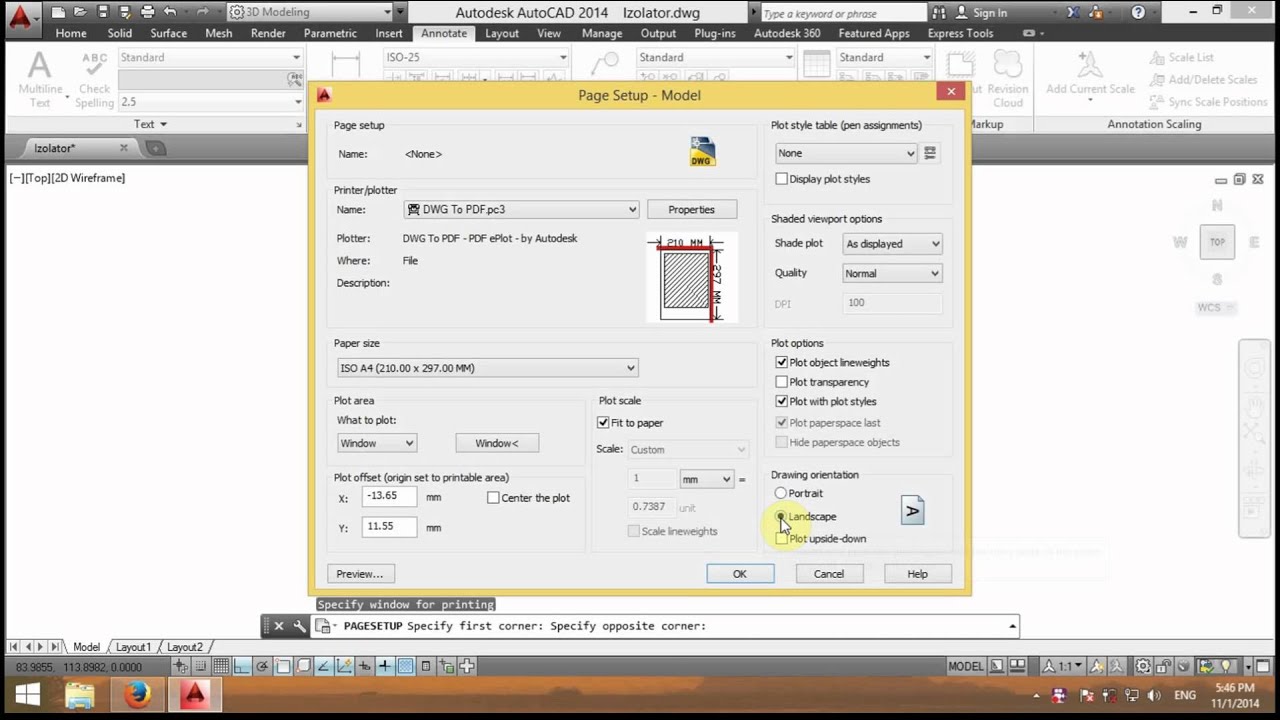The image size is (1280, 720).
Task: Click the Open file icon in quick access toolbar
Action: click(x=80, y=12)
